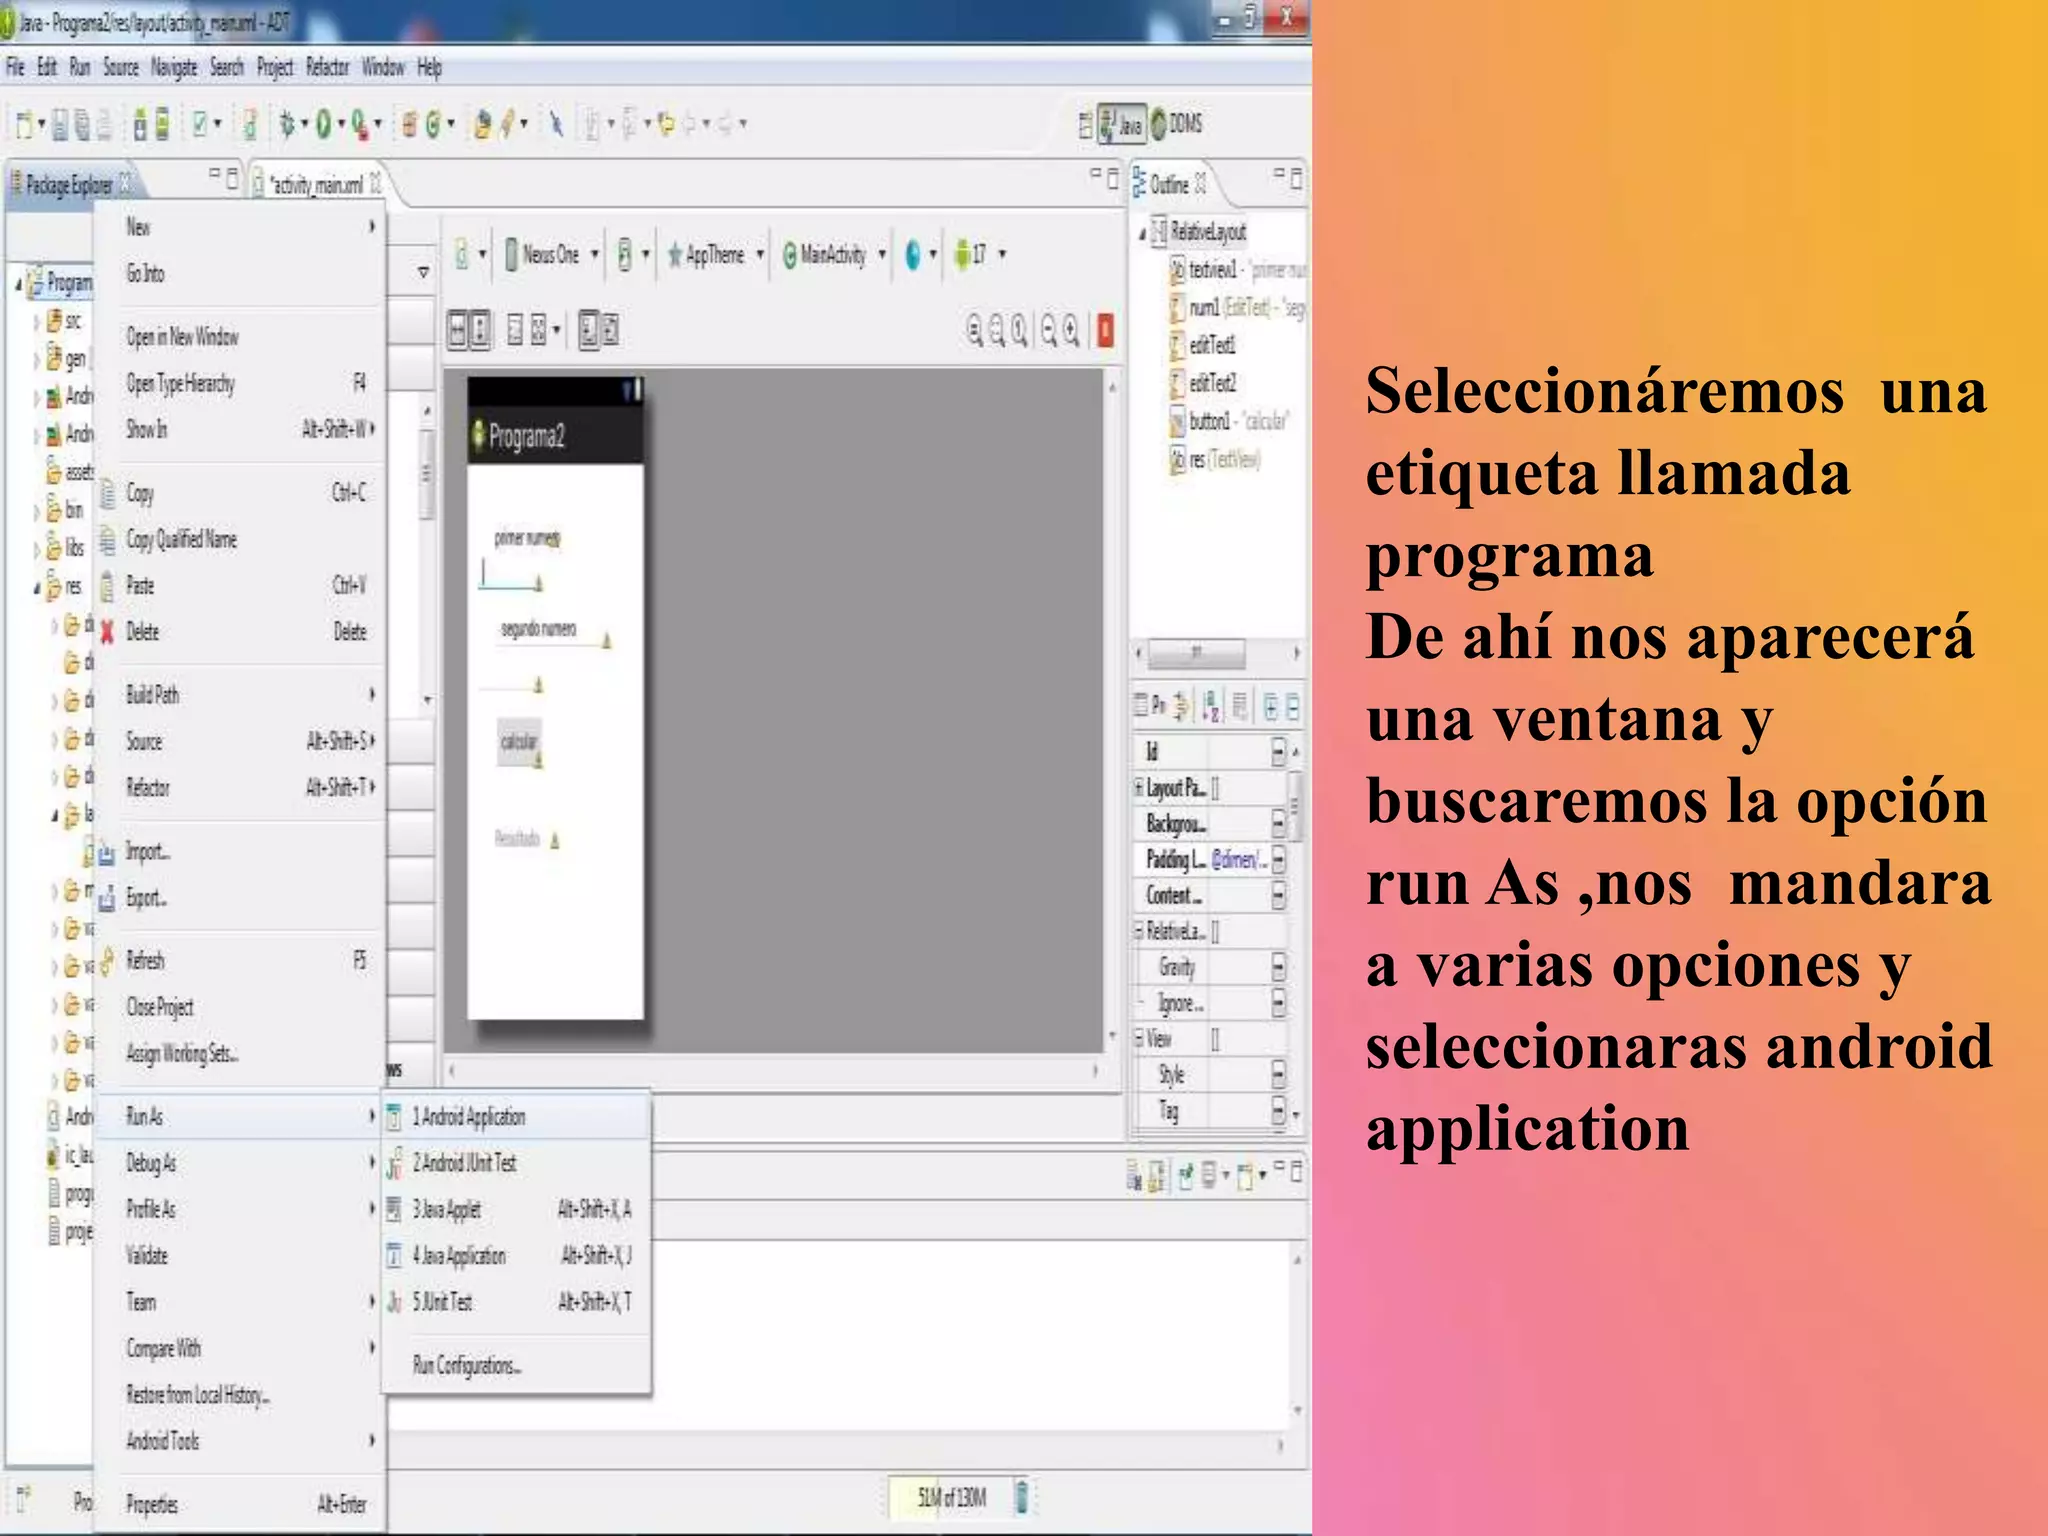Click the New file toolbar icon

click(24, 125)
